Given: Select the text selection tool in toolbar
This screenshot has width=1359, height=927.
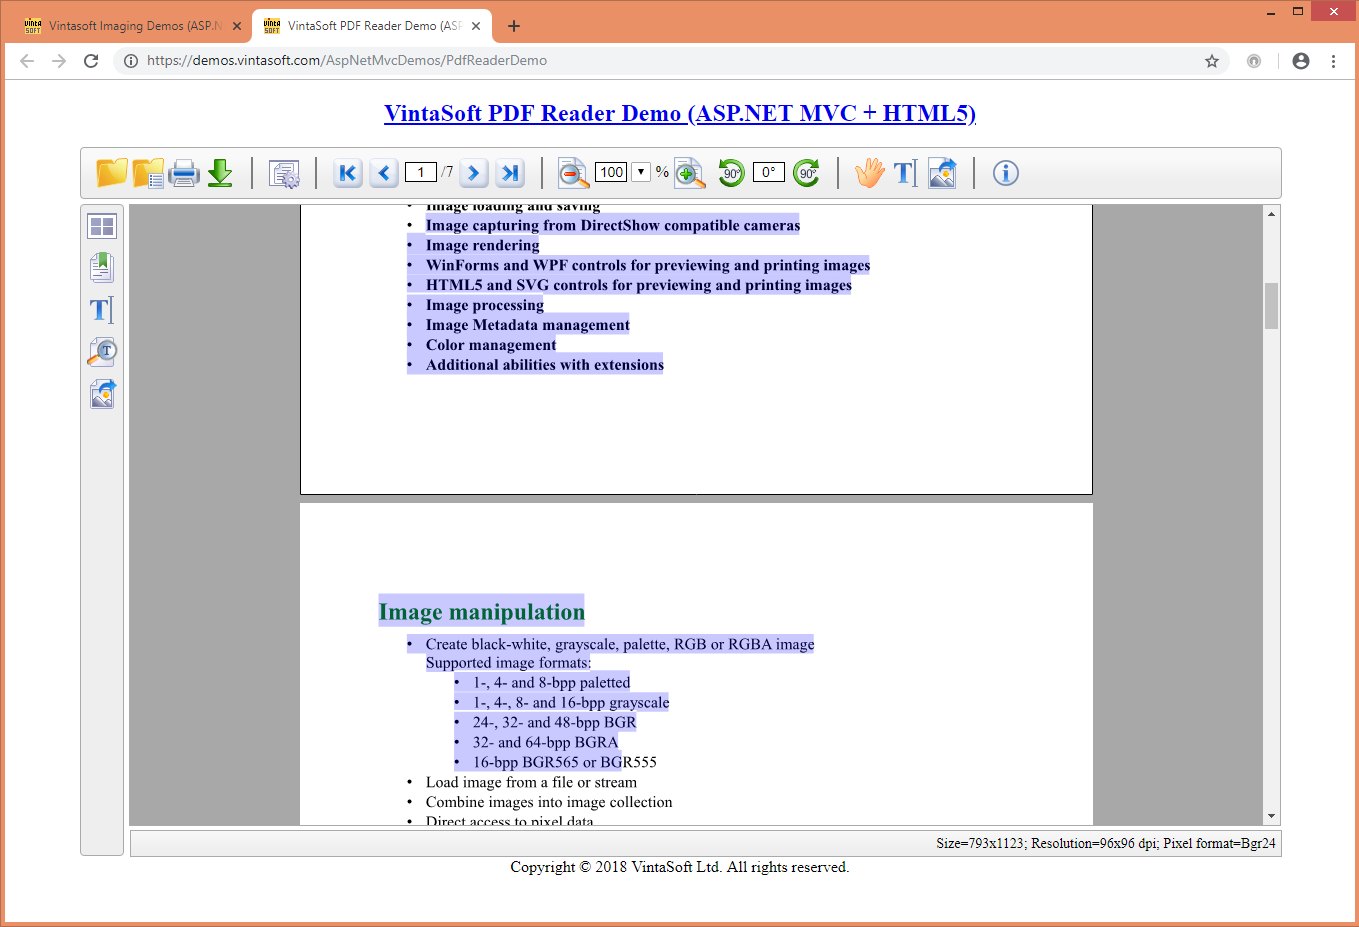Looking at the screenshot, I should [905, 173].
